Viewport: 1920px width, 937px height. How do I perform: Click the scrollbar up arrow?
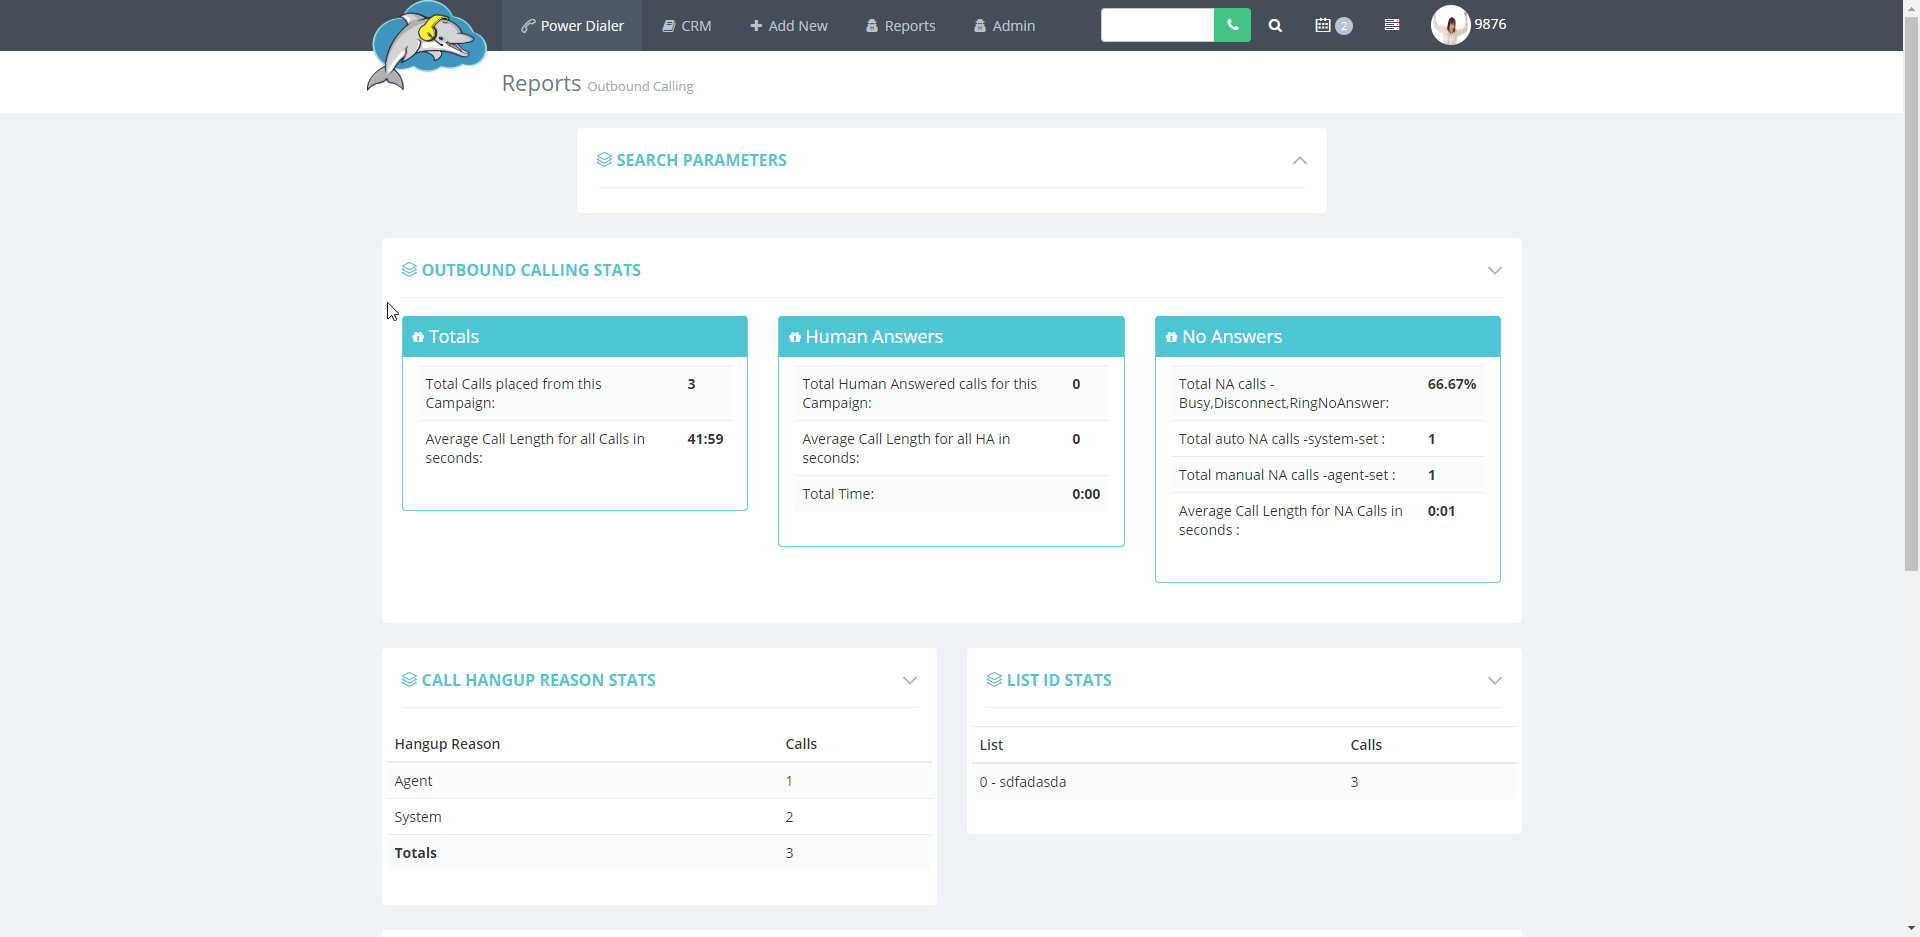coord(1911,7)
